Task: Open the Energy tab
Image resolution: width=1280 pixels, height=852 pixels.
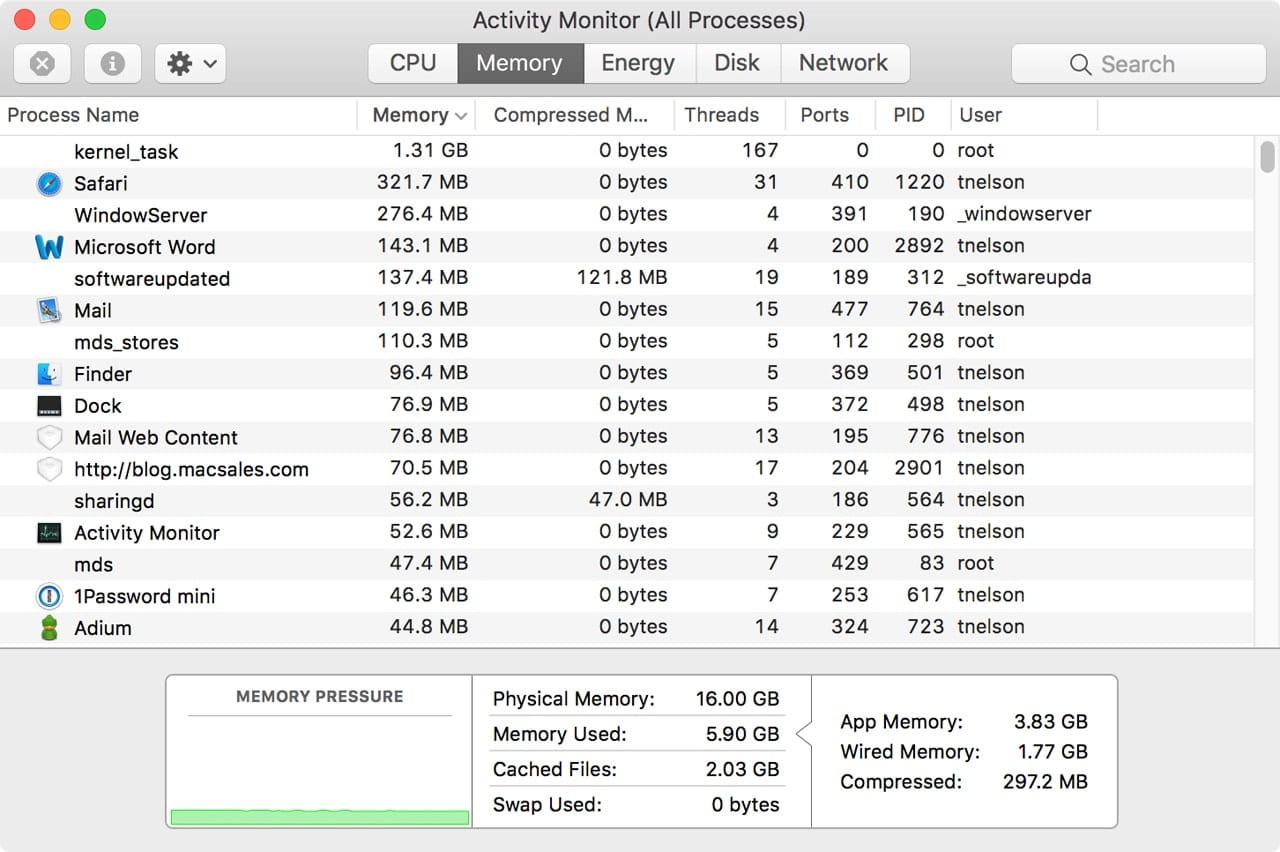Action: click(x=637, y=63)
